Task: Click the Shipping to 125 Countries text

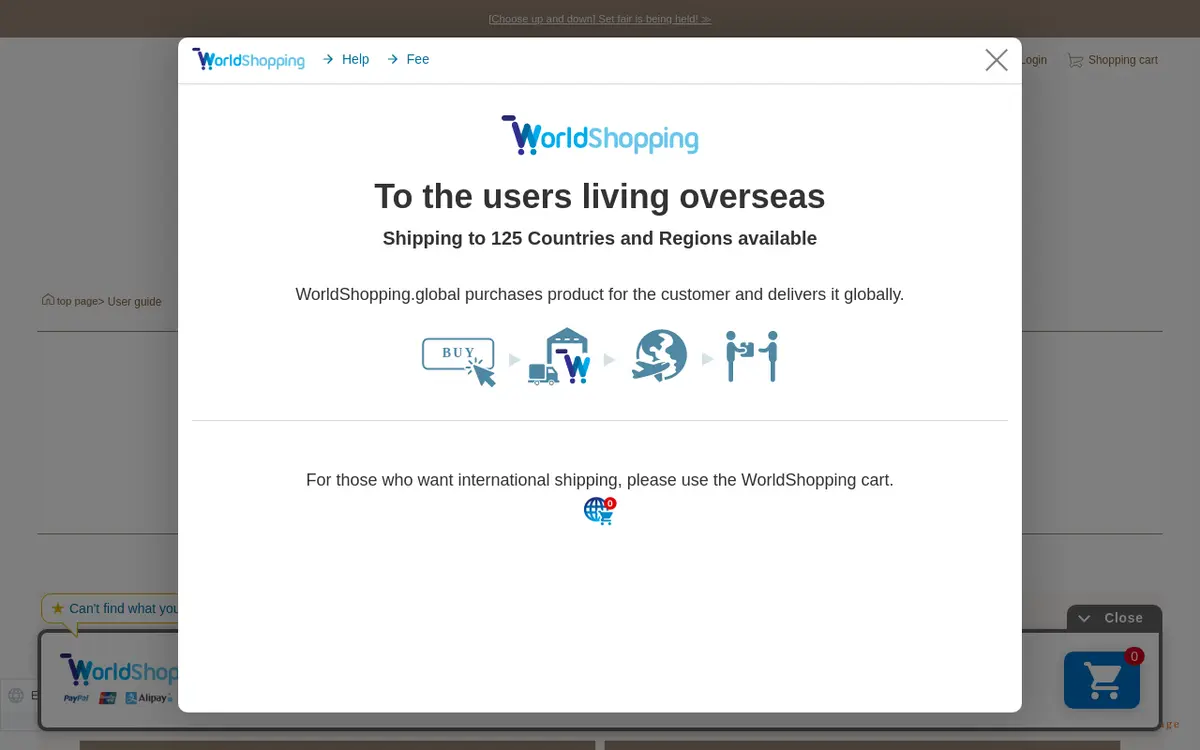Action: pyautogui.click(x=600, y=238)
